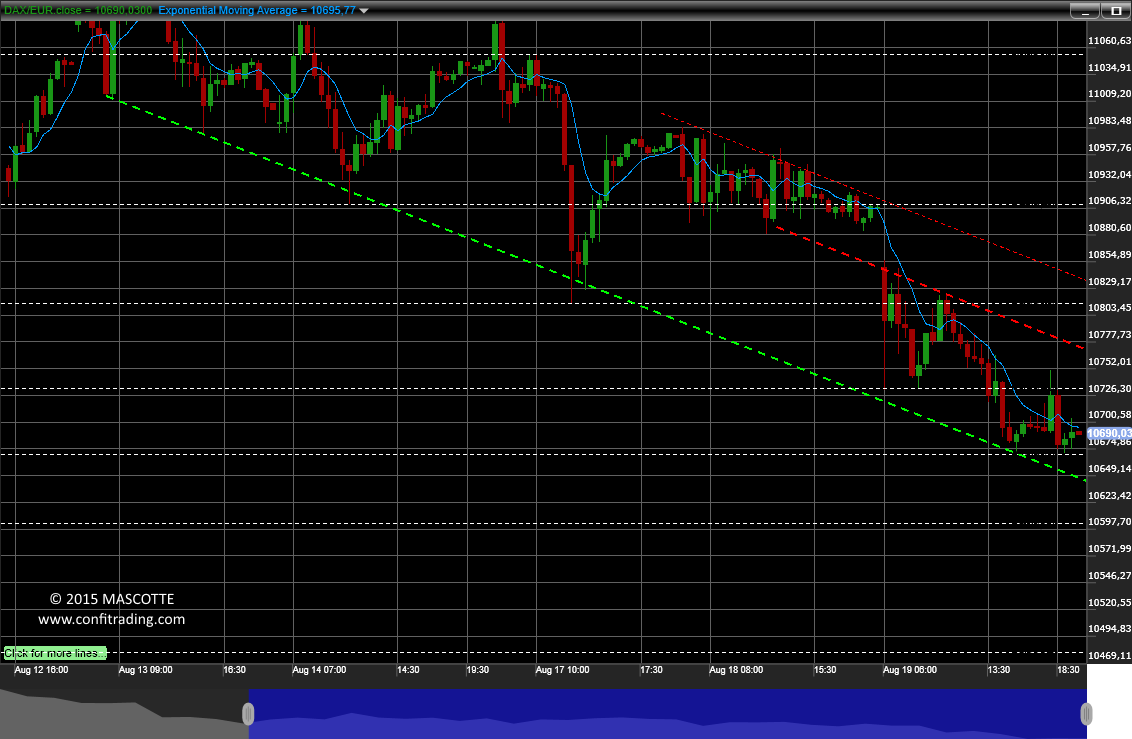Click the time label 'Aug 14 07:00'
1132x739 pixels.
319,670
